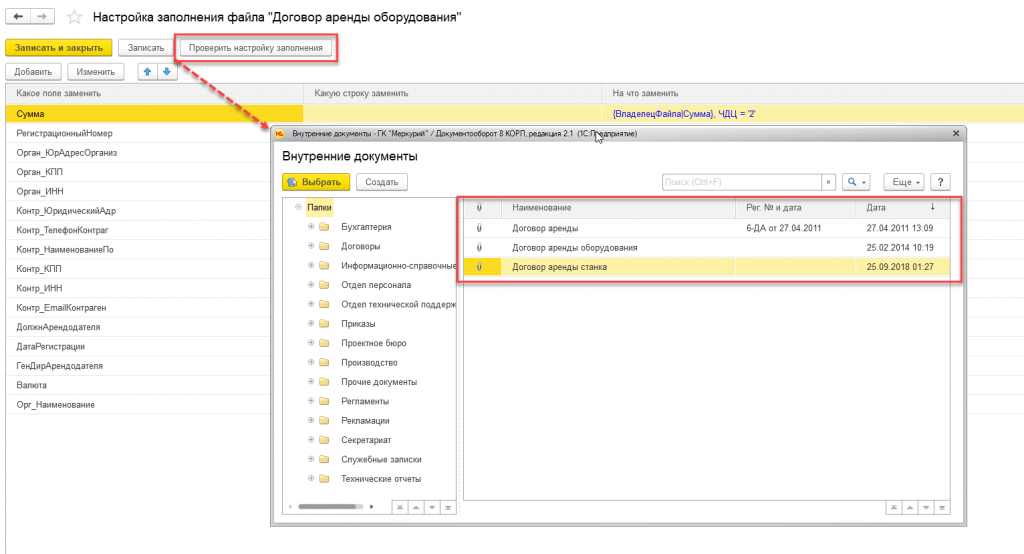Close the Внутренние документы dialog
The height and width of the screenshot is (554, 1024).
tap(956, 133)
